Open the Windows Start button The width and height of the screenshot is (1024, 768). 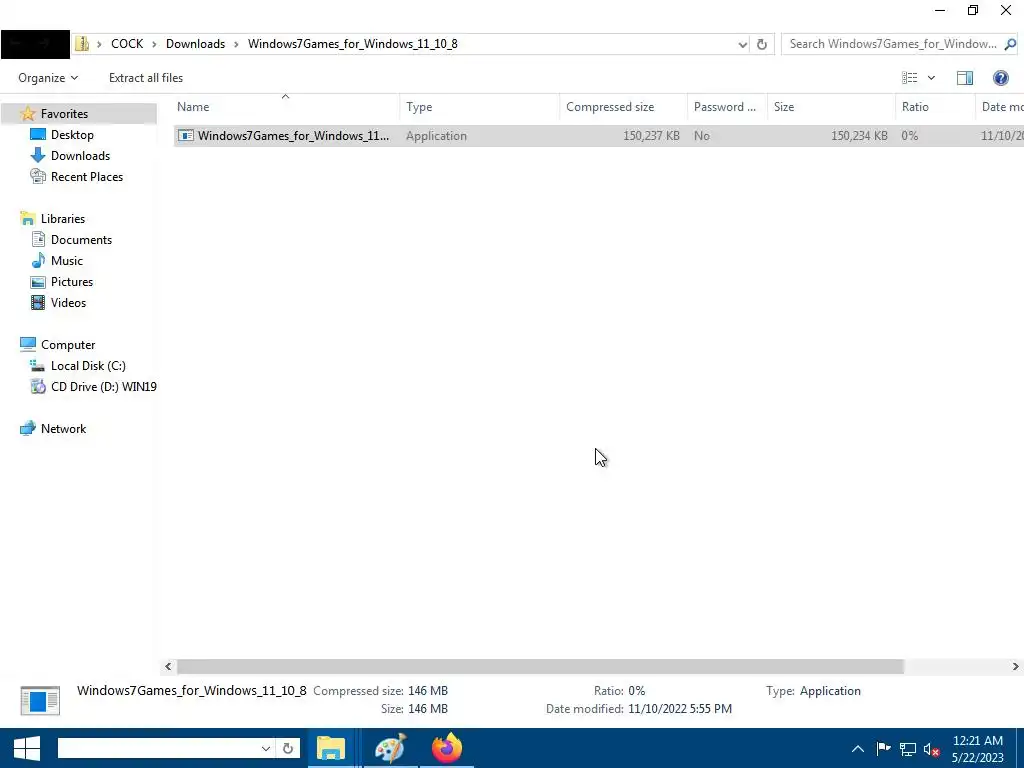pos(27,748)
